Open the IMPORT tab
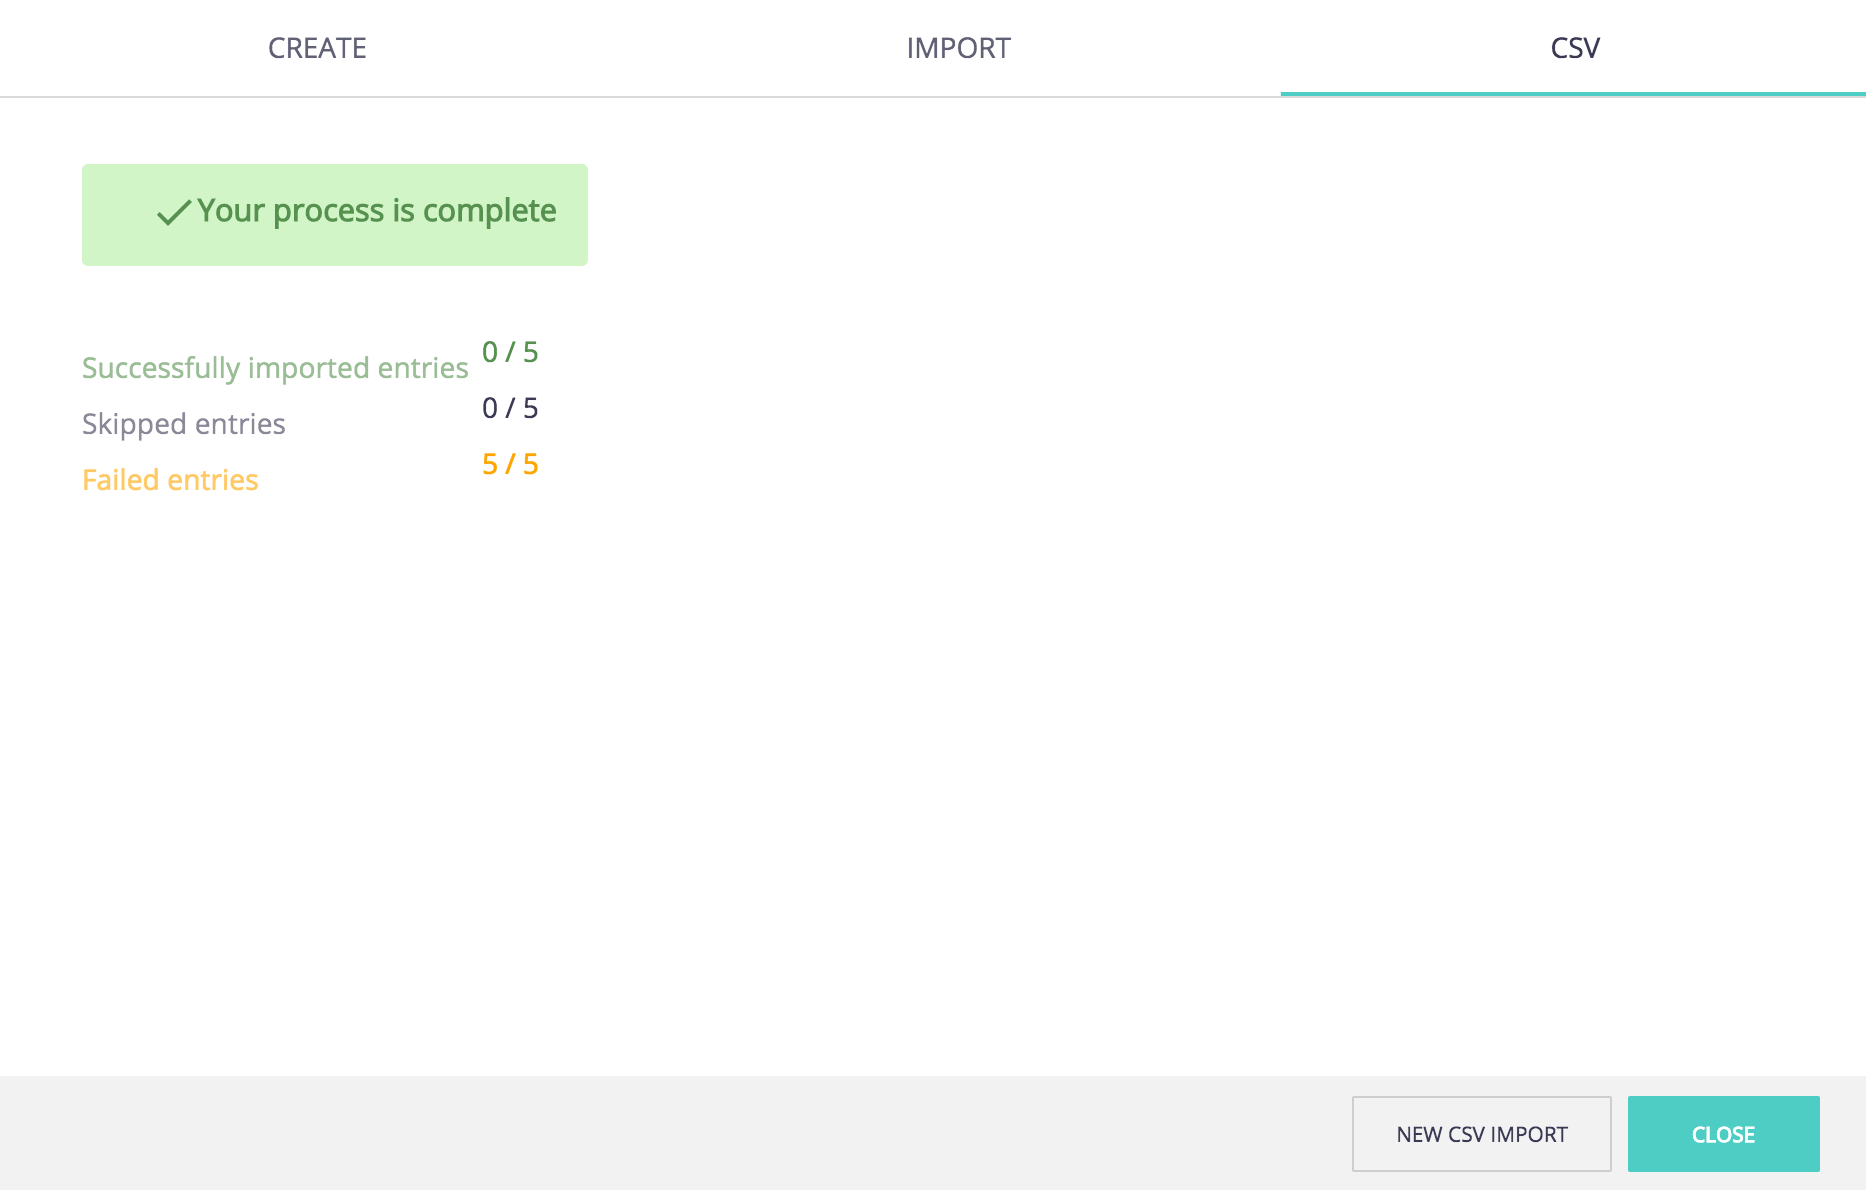 click(959, 48)
